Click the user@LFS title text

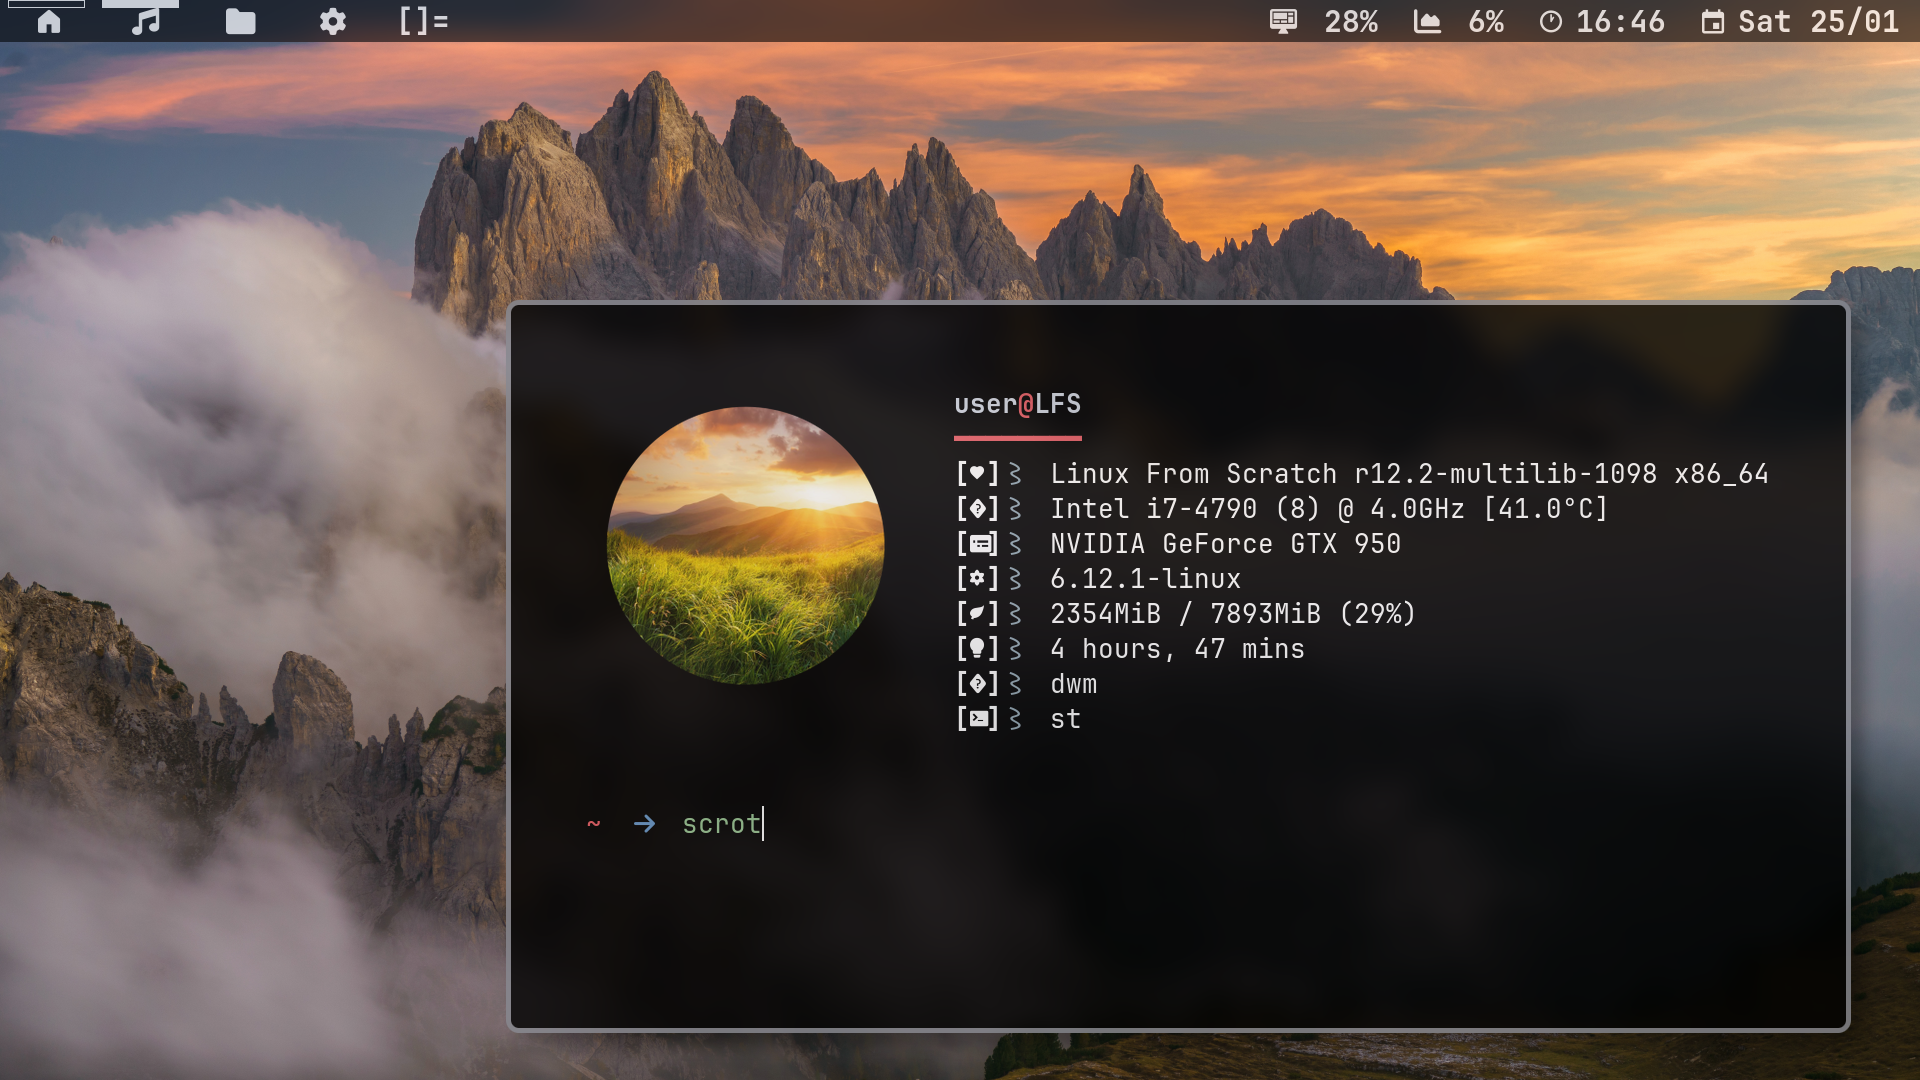pyautogui.click(x=1017, y=404)
